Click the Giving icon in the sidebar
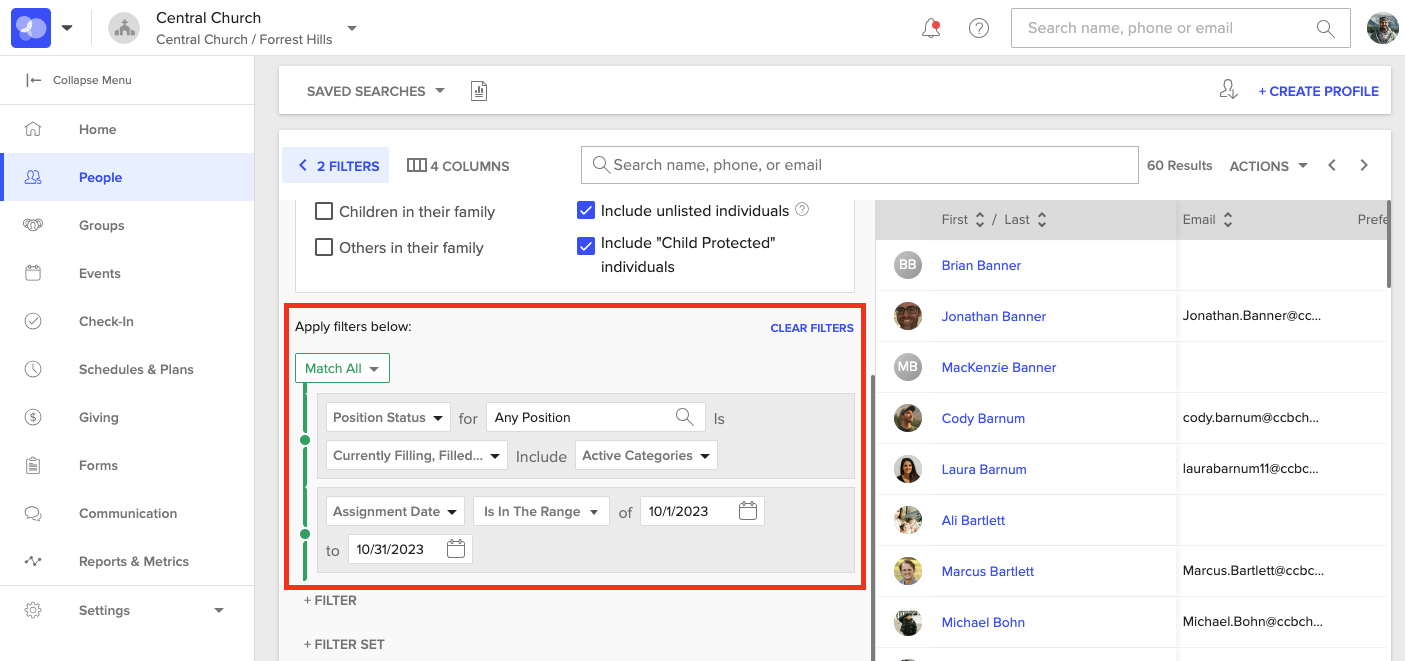Screen dimensions: 1405x661 [33, 417]
